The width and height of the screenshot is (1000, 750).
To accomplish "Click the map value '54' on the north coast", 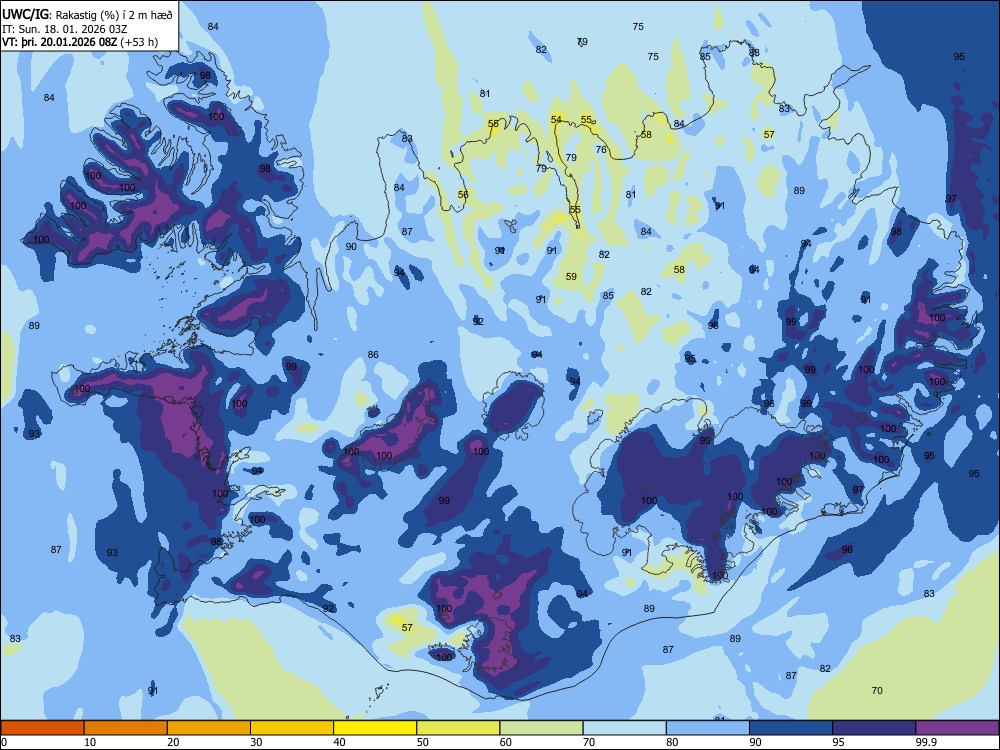I will click(x=556, y=119).
